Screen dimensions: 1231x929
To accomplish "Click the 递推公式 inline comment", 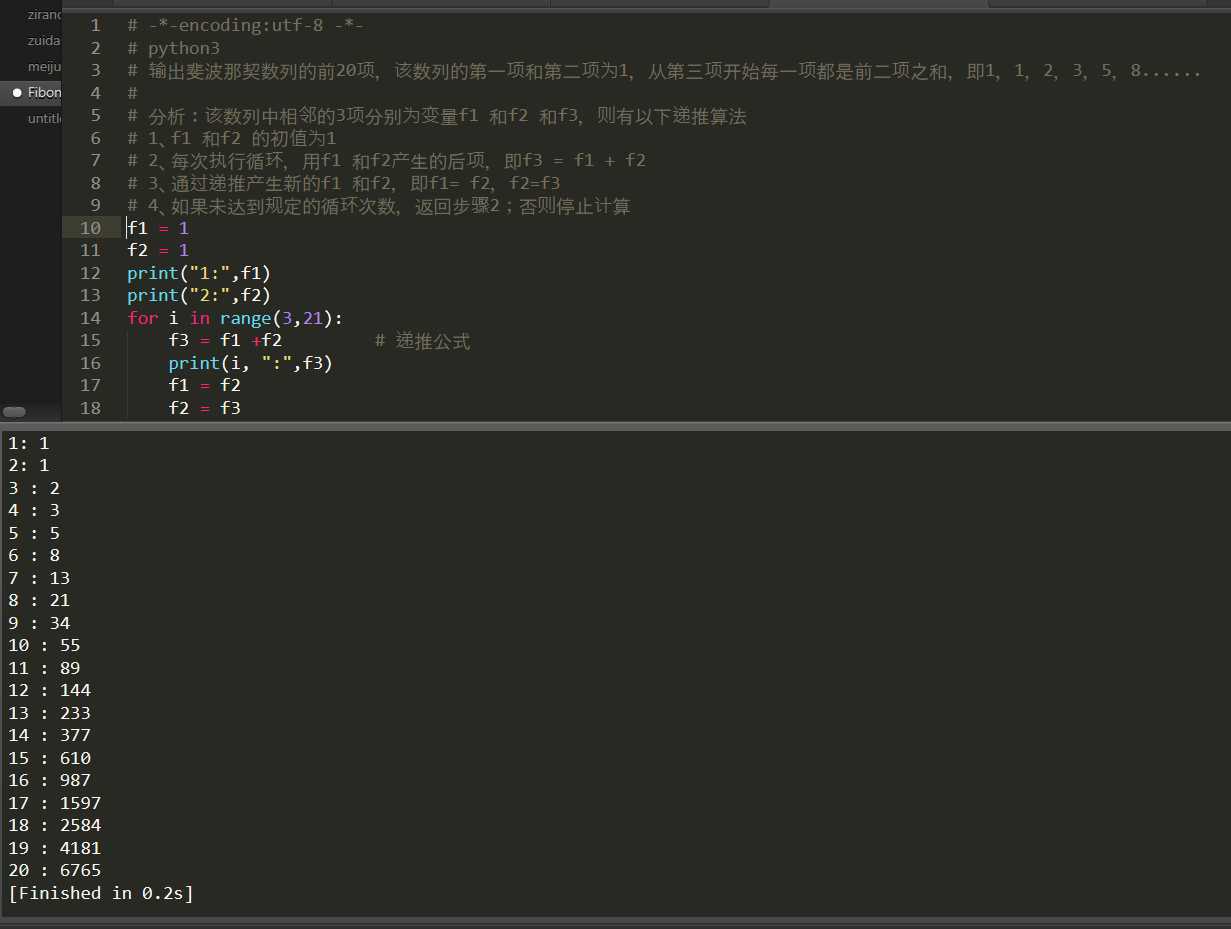I will (x=432, y=341).
